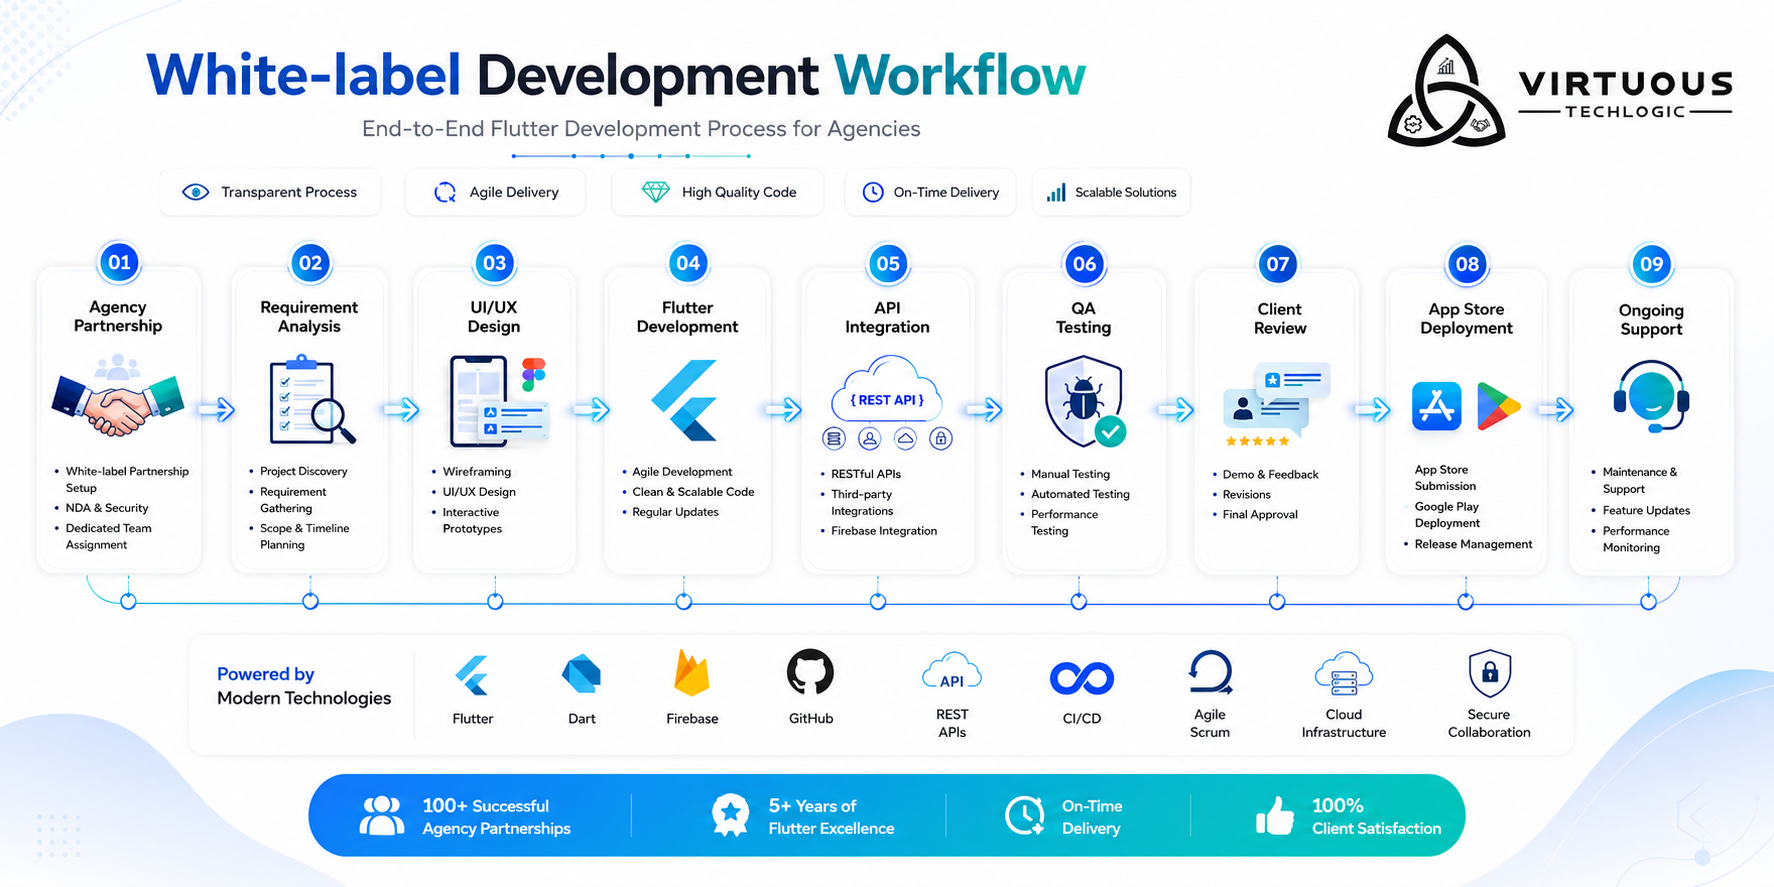Screen dimensions: 1774x887
Task: Click the '5+ Years of Flutter Excellence' text
Action: coord(831,817)
